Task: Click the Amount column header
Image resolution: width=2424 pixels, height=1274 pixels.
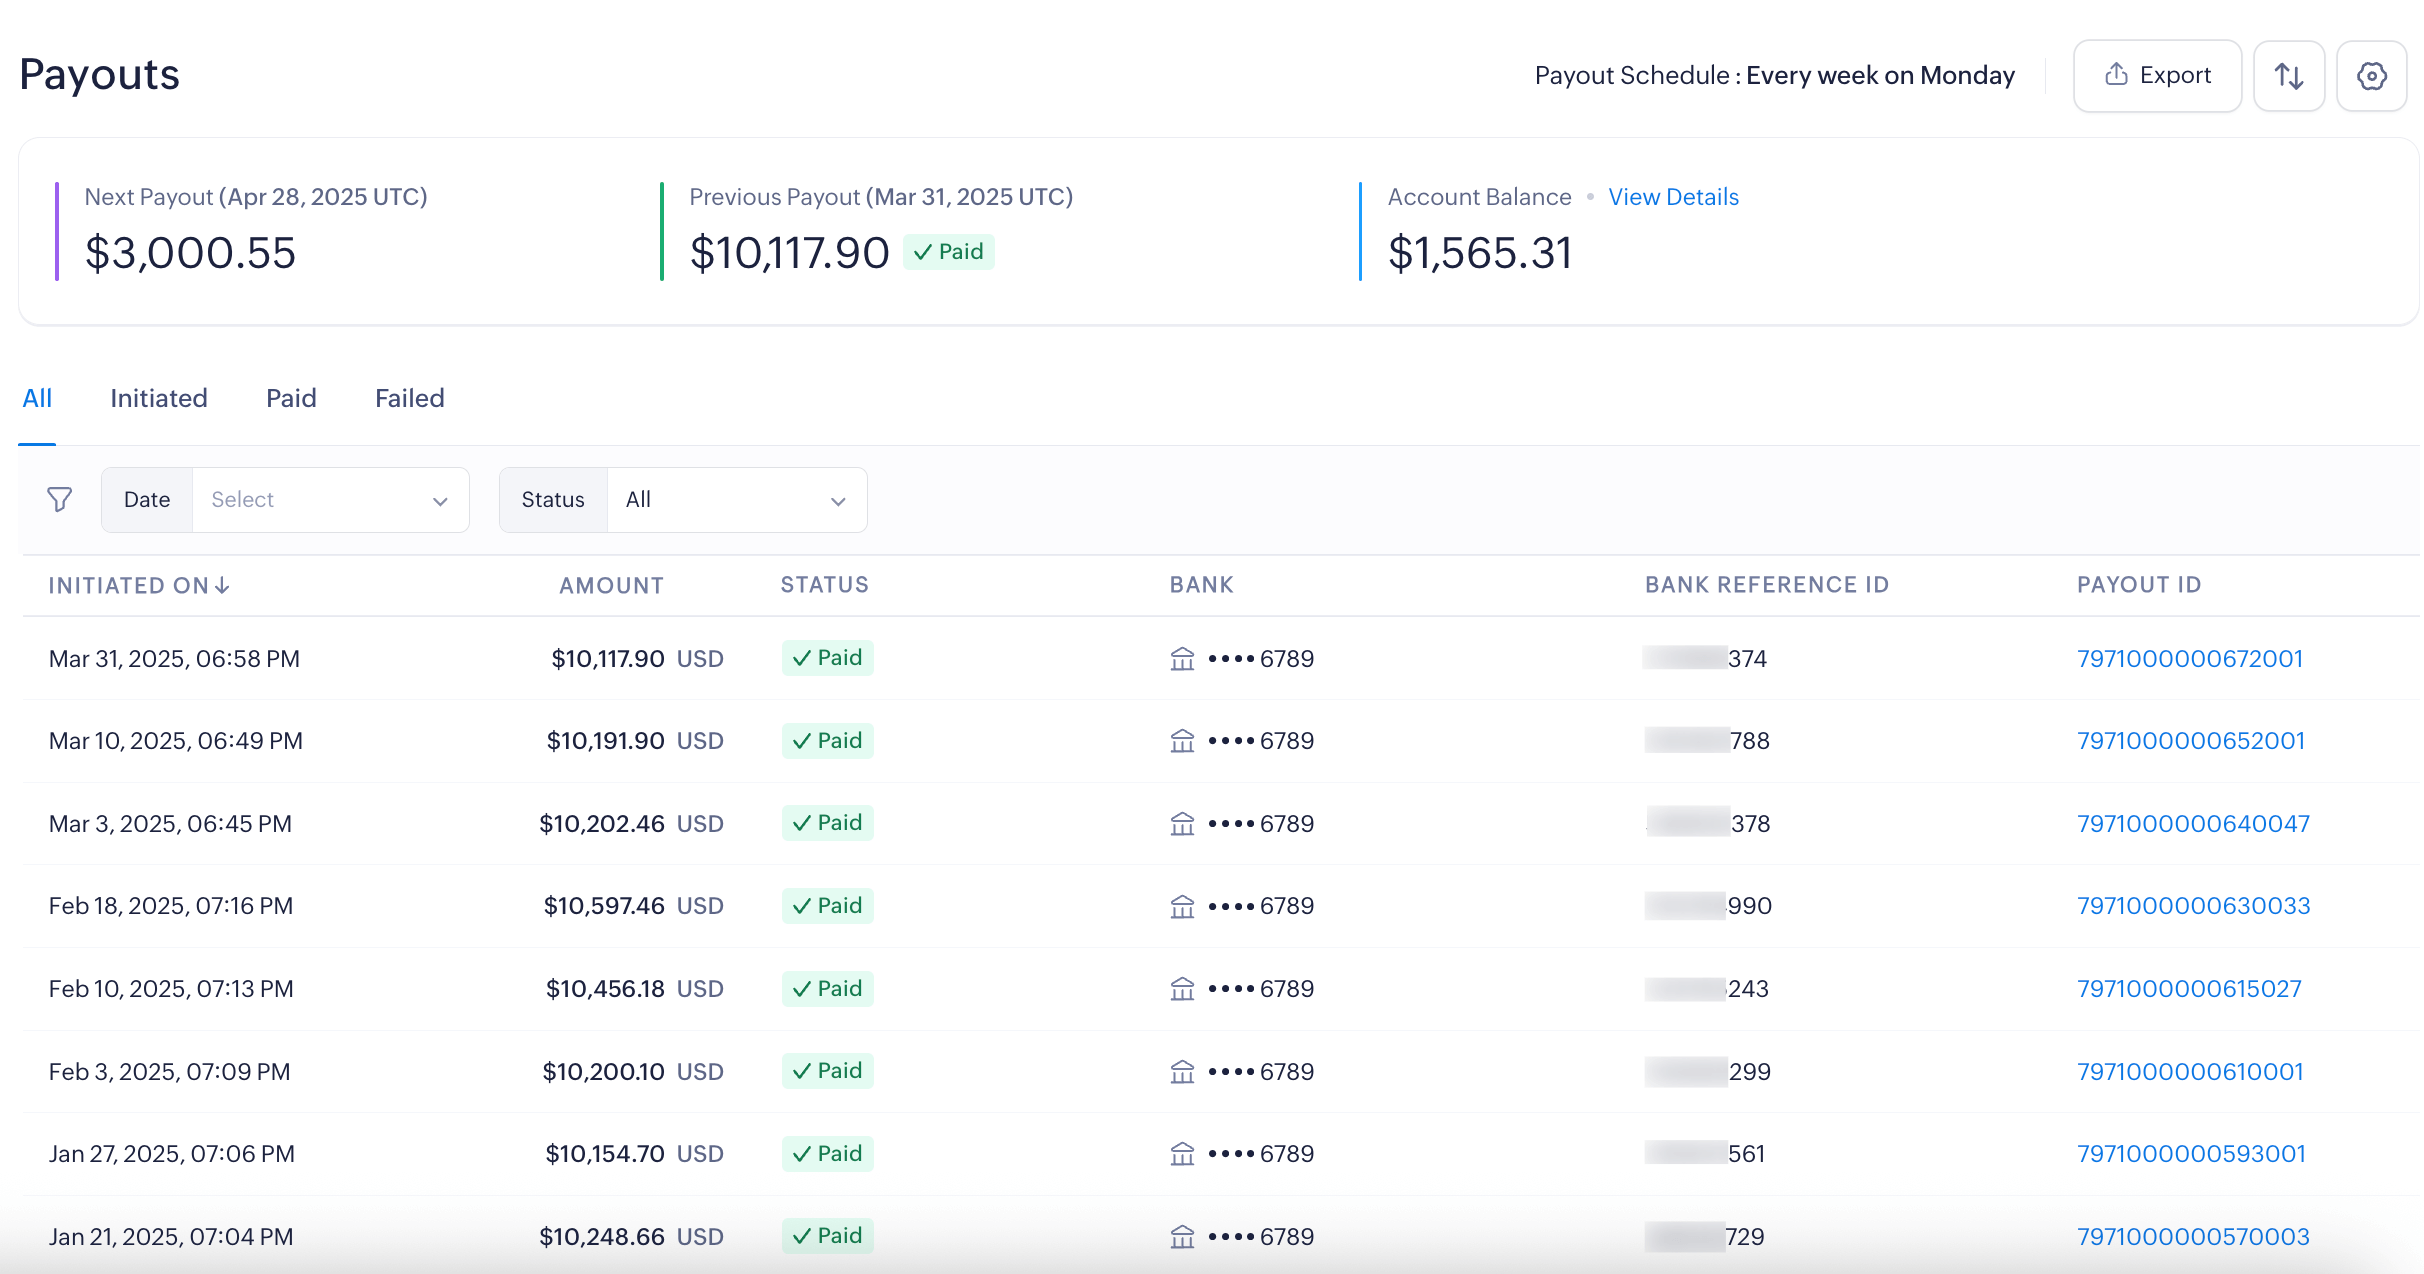Action: pos(611,585)
